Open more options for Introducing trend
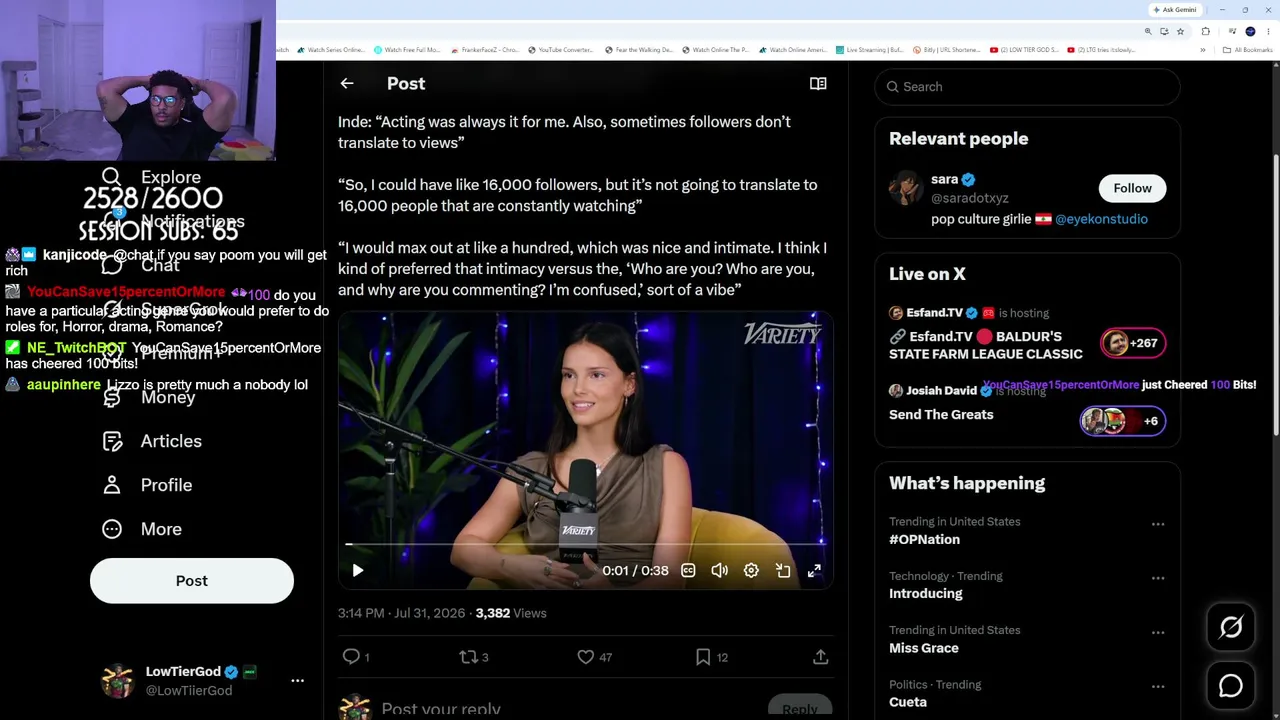1280x720 pixels. click(1158, 578)
